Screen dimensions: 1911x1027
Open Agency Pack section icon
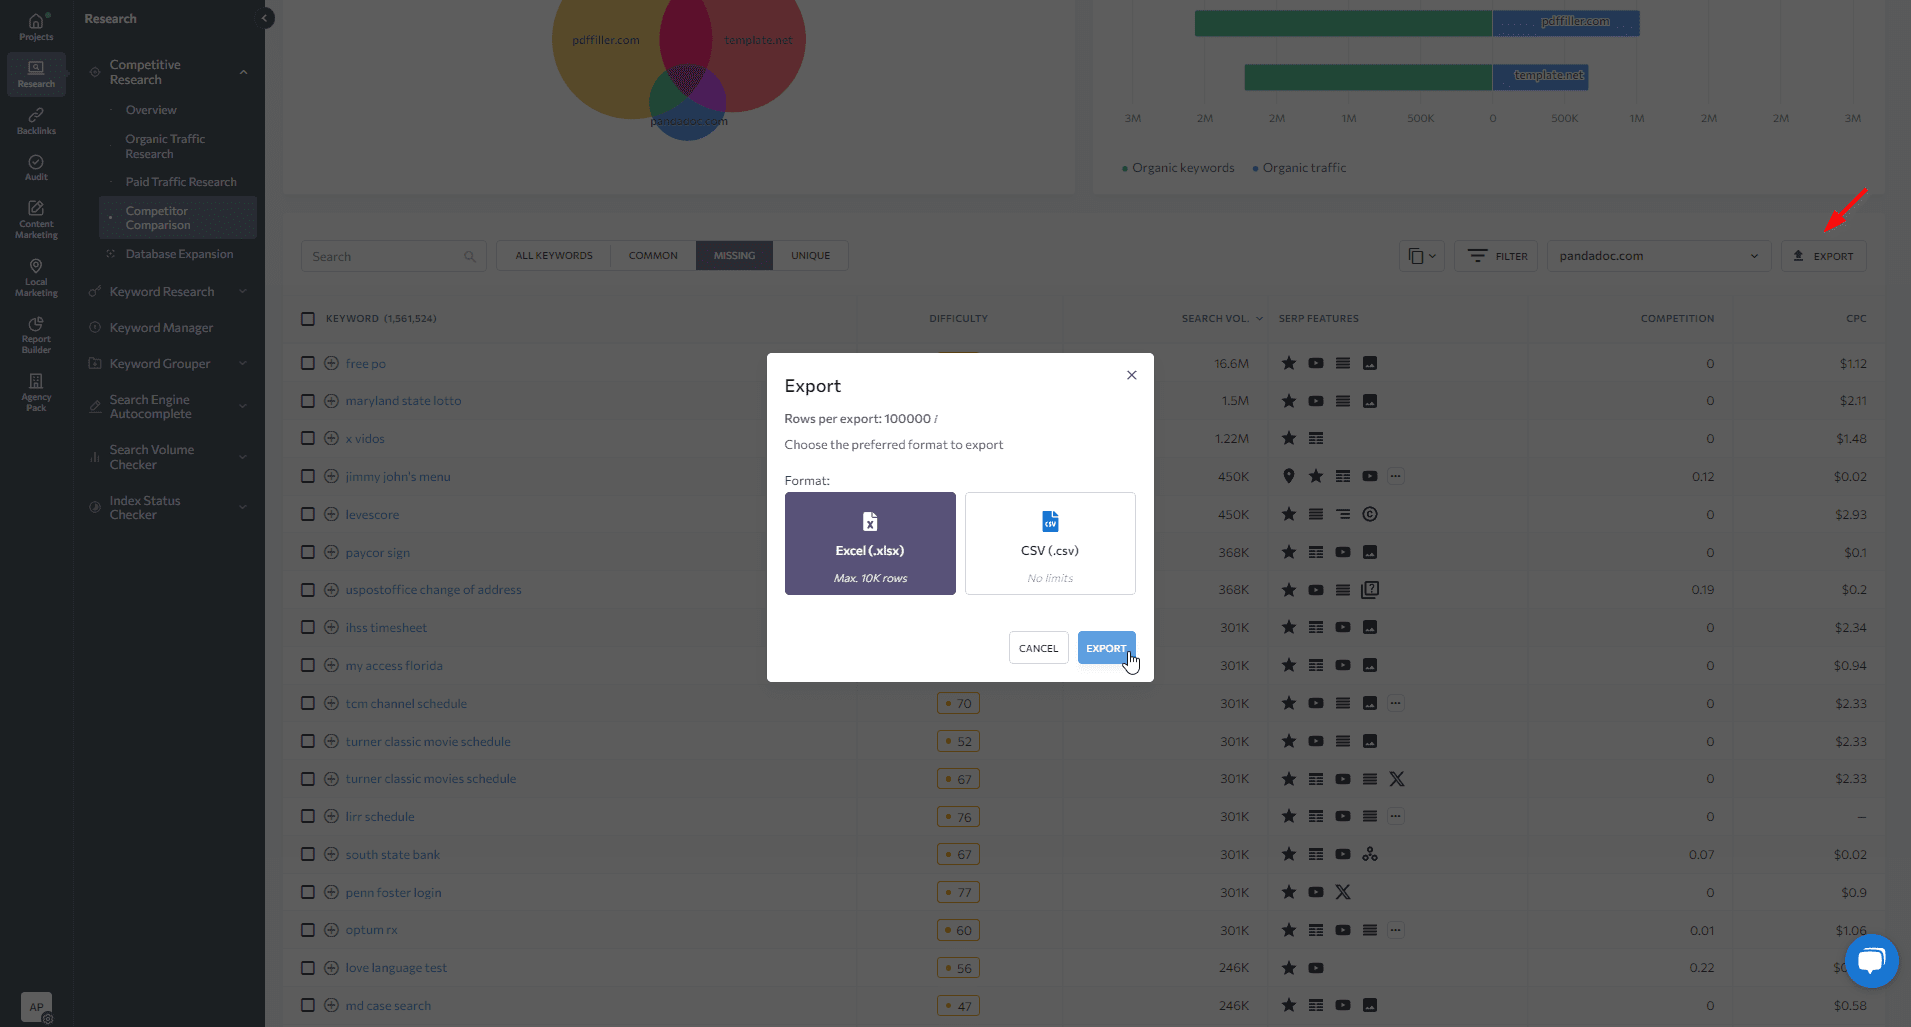click(36, 391)
